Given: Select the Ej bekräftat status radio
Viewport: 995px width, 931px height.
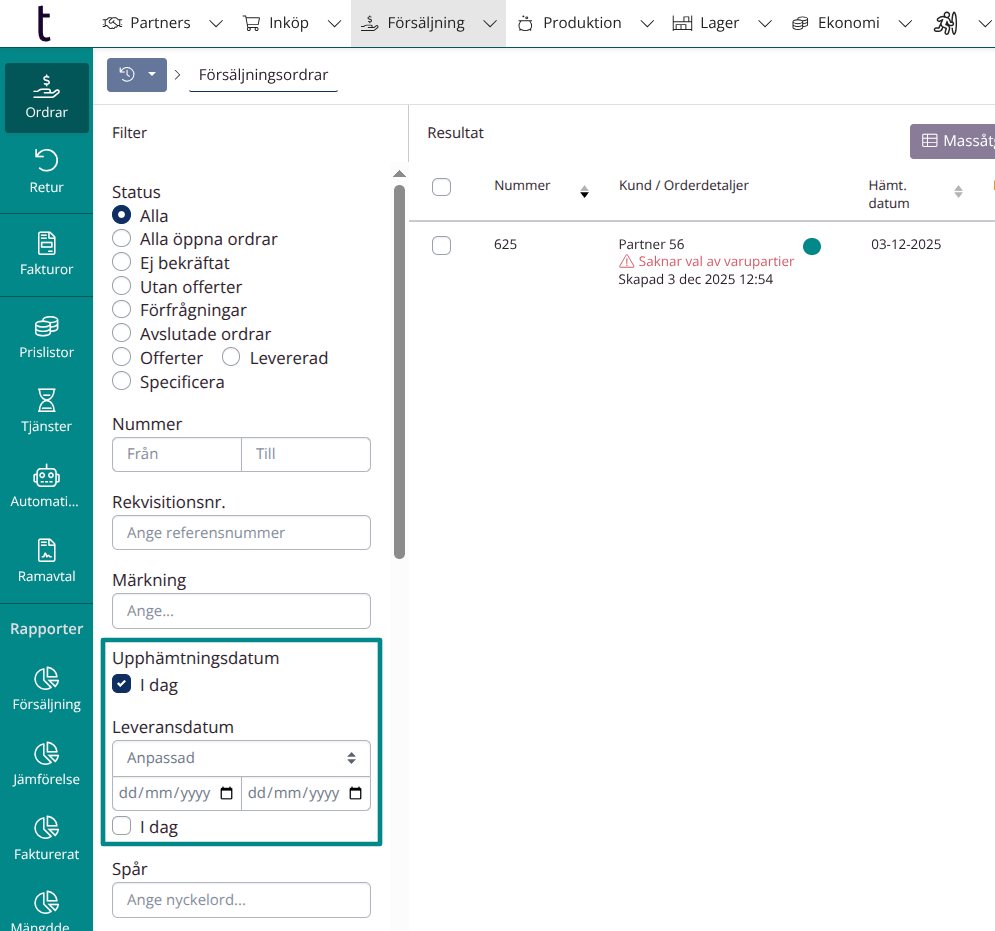Looking at the screenshot, I should (x=122, y=263).
